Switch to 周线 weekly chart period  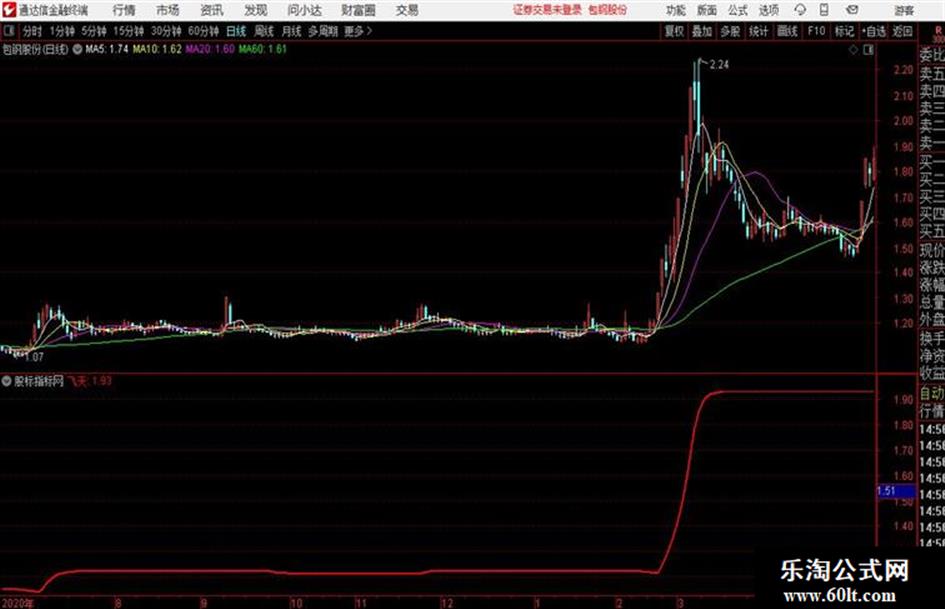(x=264, y=31)
